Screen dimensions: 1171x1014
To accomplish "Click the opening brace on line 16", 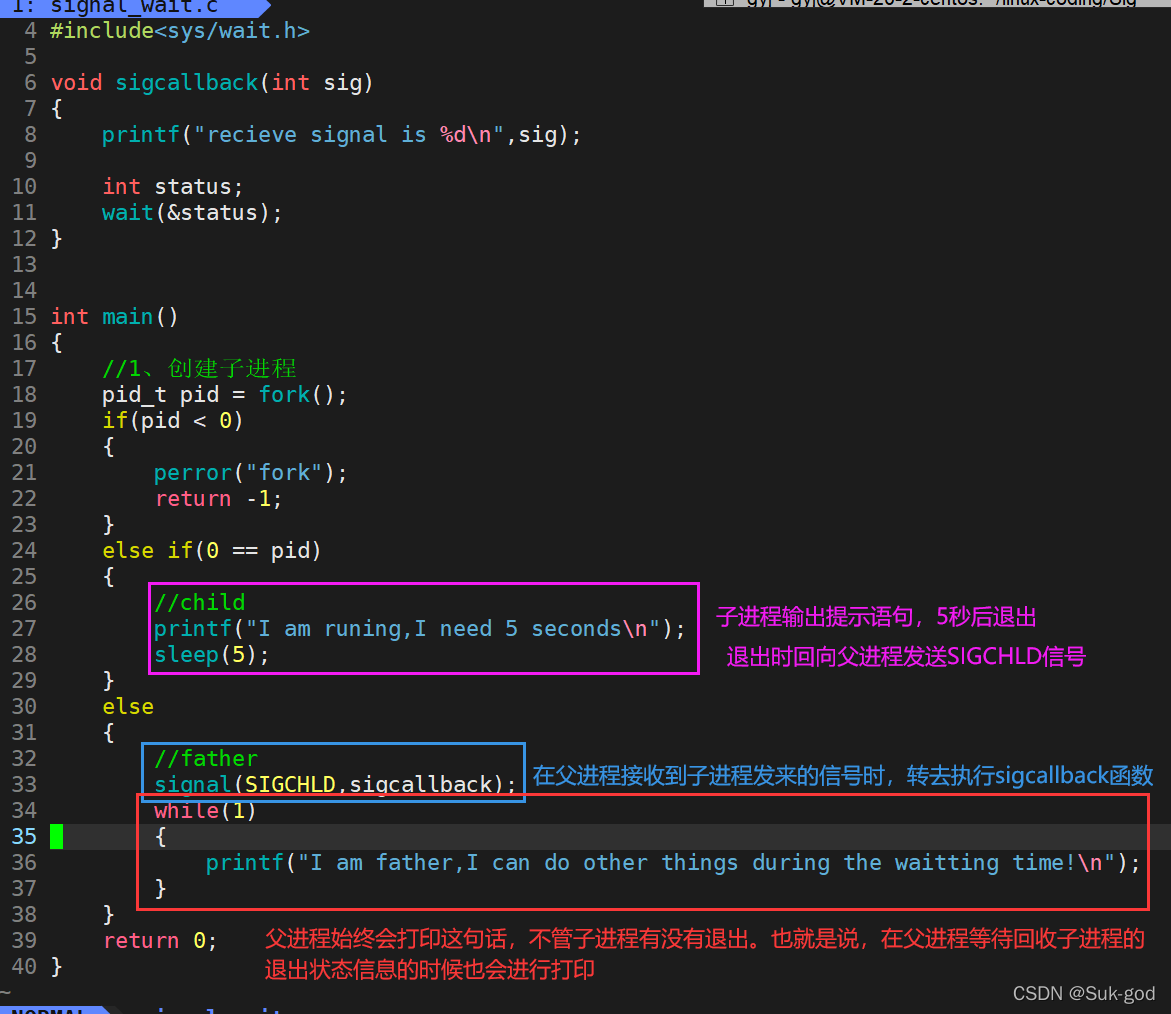I will coord(57,343).
